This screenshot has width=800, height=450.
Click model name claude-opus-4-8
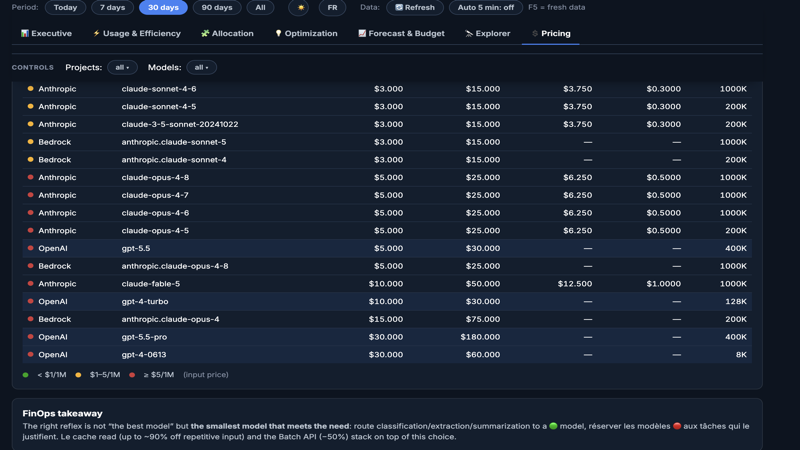(x=155, y=178)
